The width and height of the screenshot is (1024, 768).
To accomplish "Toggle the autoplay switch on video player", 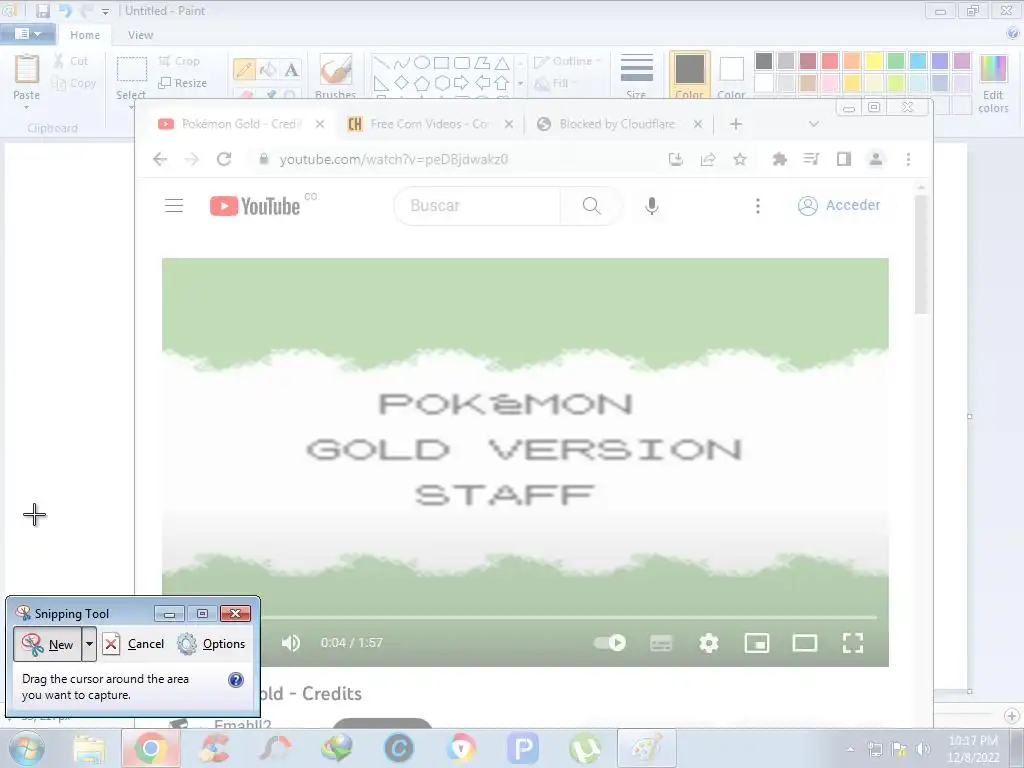I will [610, 643].
